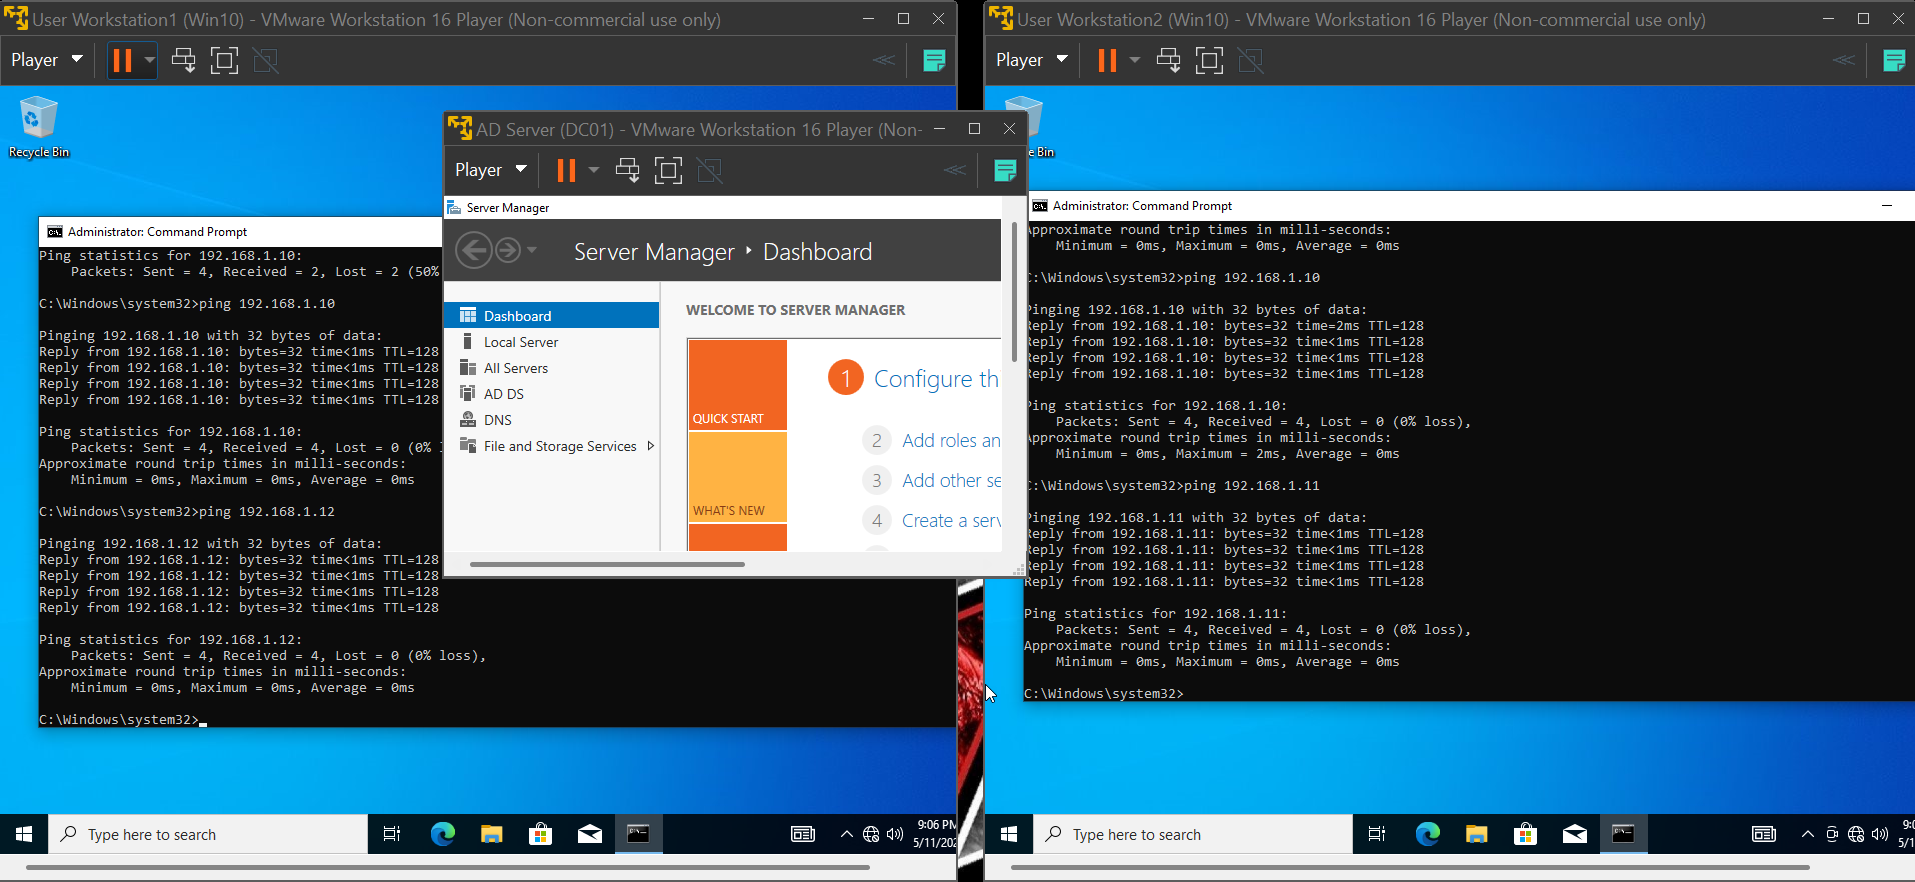
Task: Open Recycle Bin on Workstation1 desktop
Action: (x=39, y=127)
